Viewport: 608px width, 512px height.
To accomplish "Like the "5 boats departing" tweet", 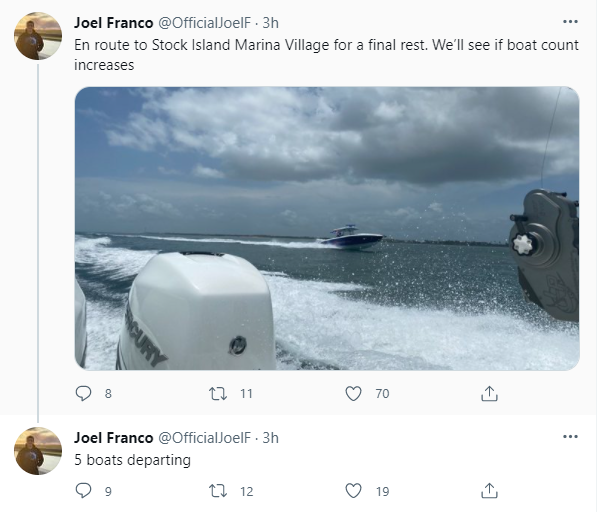I will (353, 491).
